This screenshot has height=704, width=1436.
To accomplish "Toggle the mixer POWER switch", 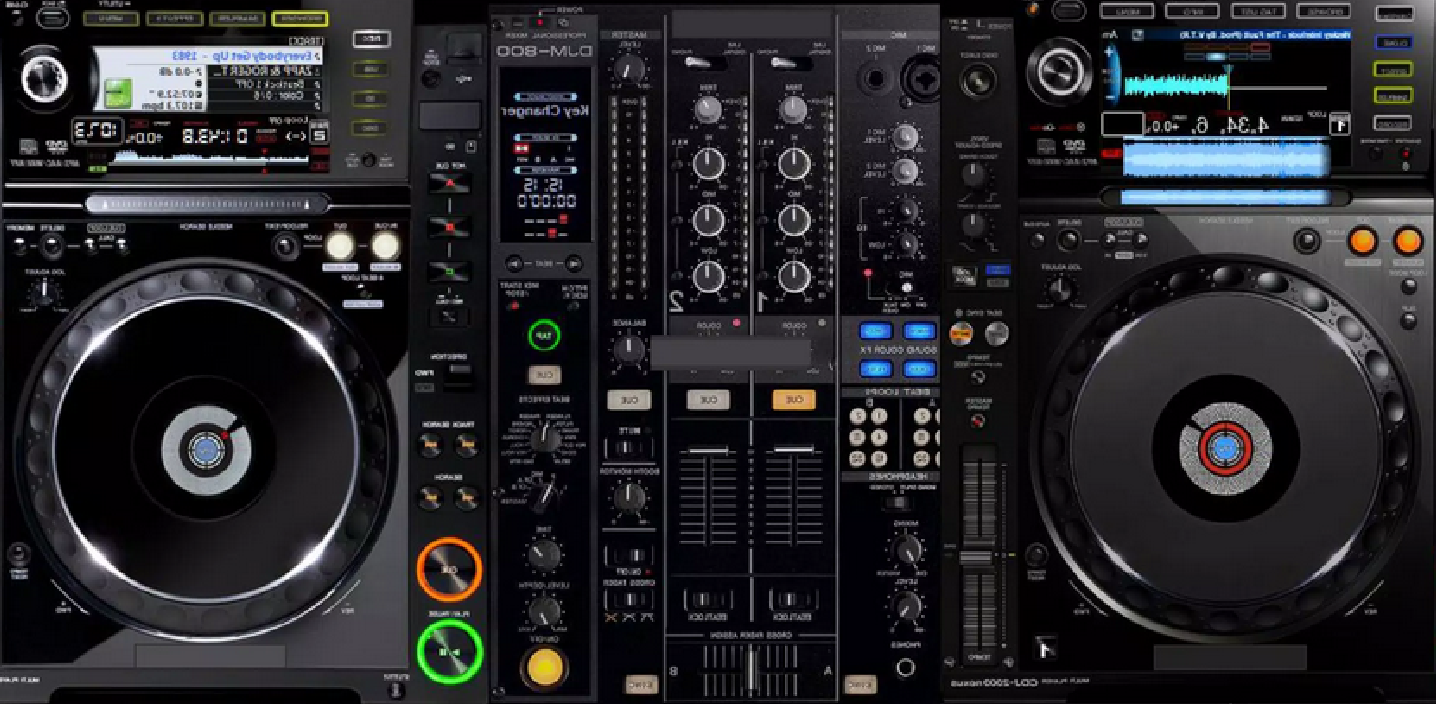I will pyautogui.click(x=542, y=21).
